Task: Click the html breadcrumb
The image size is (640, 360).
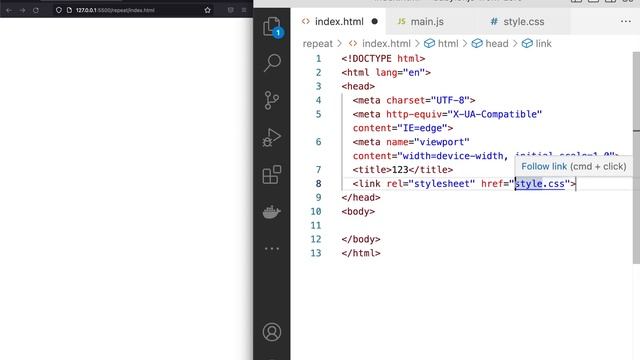Action: pos(448,44)
